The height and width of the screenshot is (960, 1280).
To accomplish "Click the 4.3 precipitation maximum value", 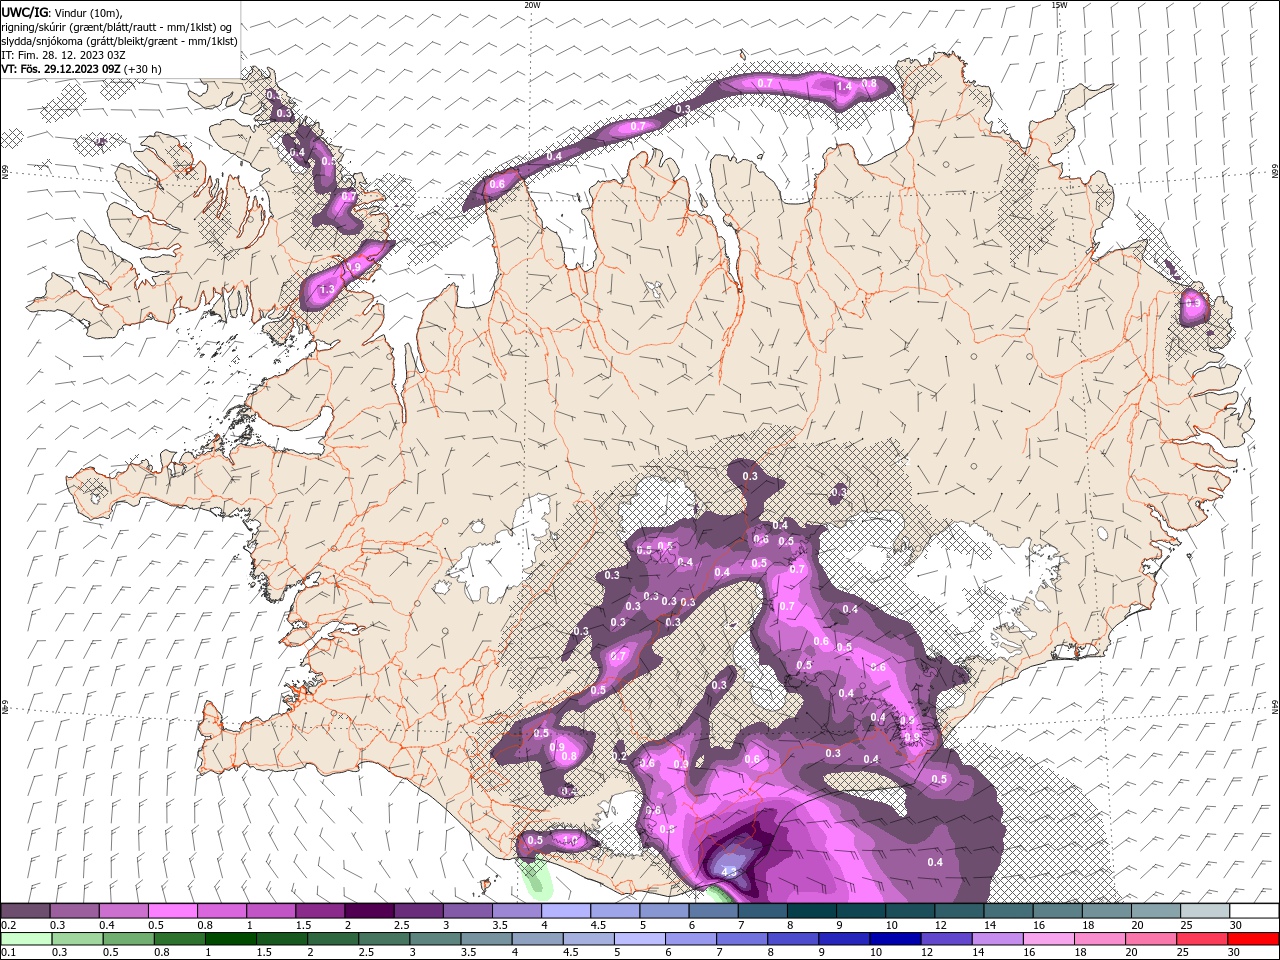I will click(729, 872).
